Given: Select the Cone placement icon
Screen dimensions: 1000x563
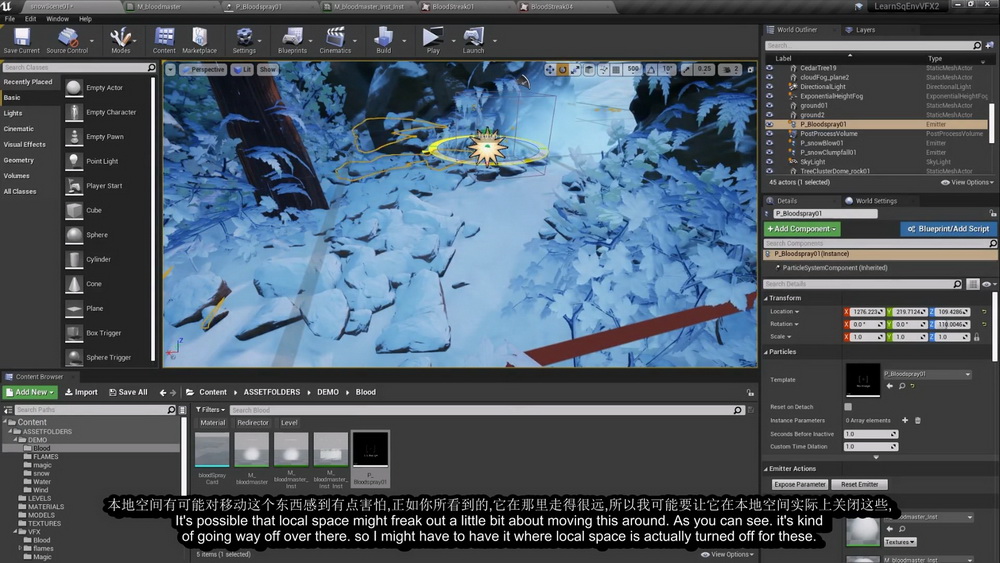Looking at the screenshot, I should pos(74,284).
